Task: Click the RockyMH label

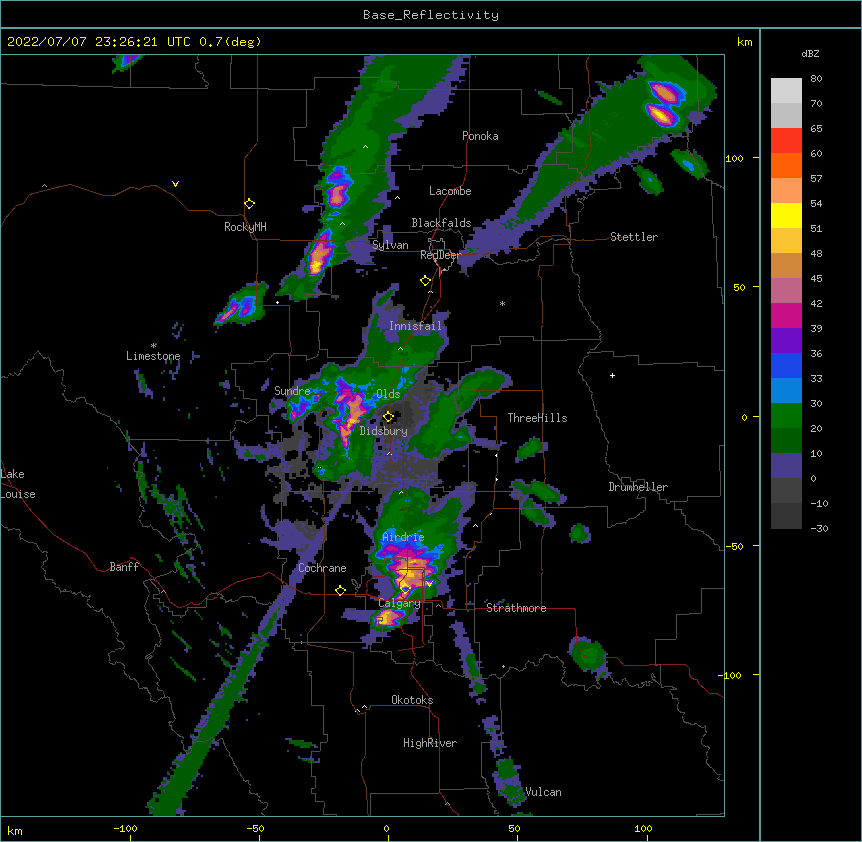Action: (245, 227)
